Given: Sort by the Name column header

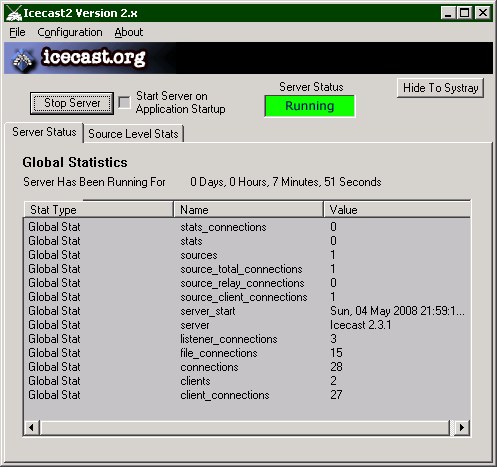Looking at the screenshot, I should 248,210.
